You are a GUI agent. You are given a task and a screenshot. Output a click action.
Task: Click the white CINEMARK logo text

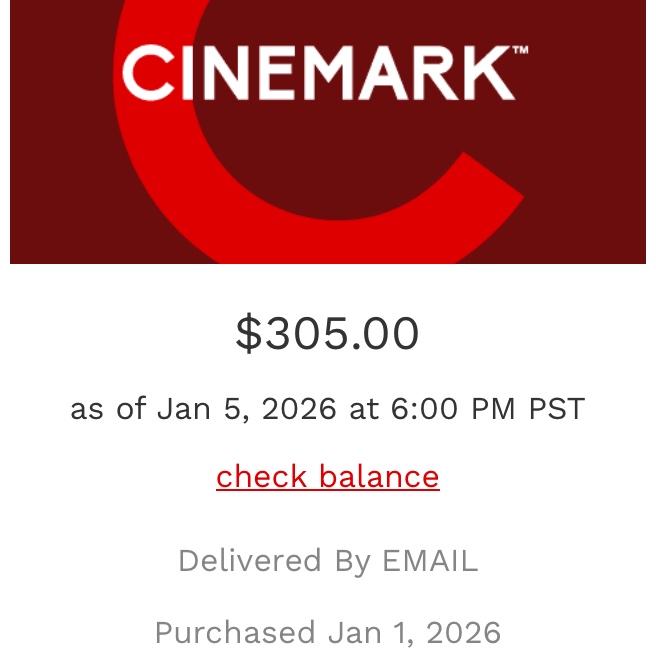coord(318,74)
